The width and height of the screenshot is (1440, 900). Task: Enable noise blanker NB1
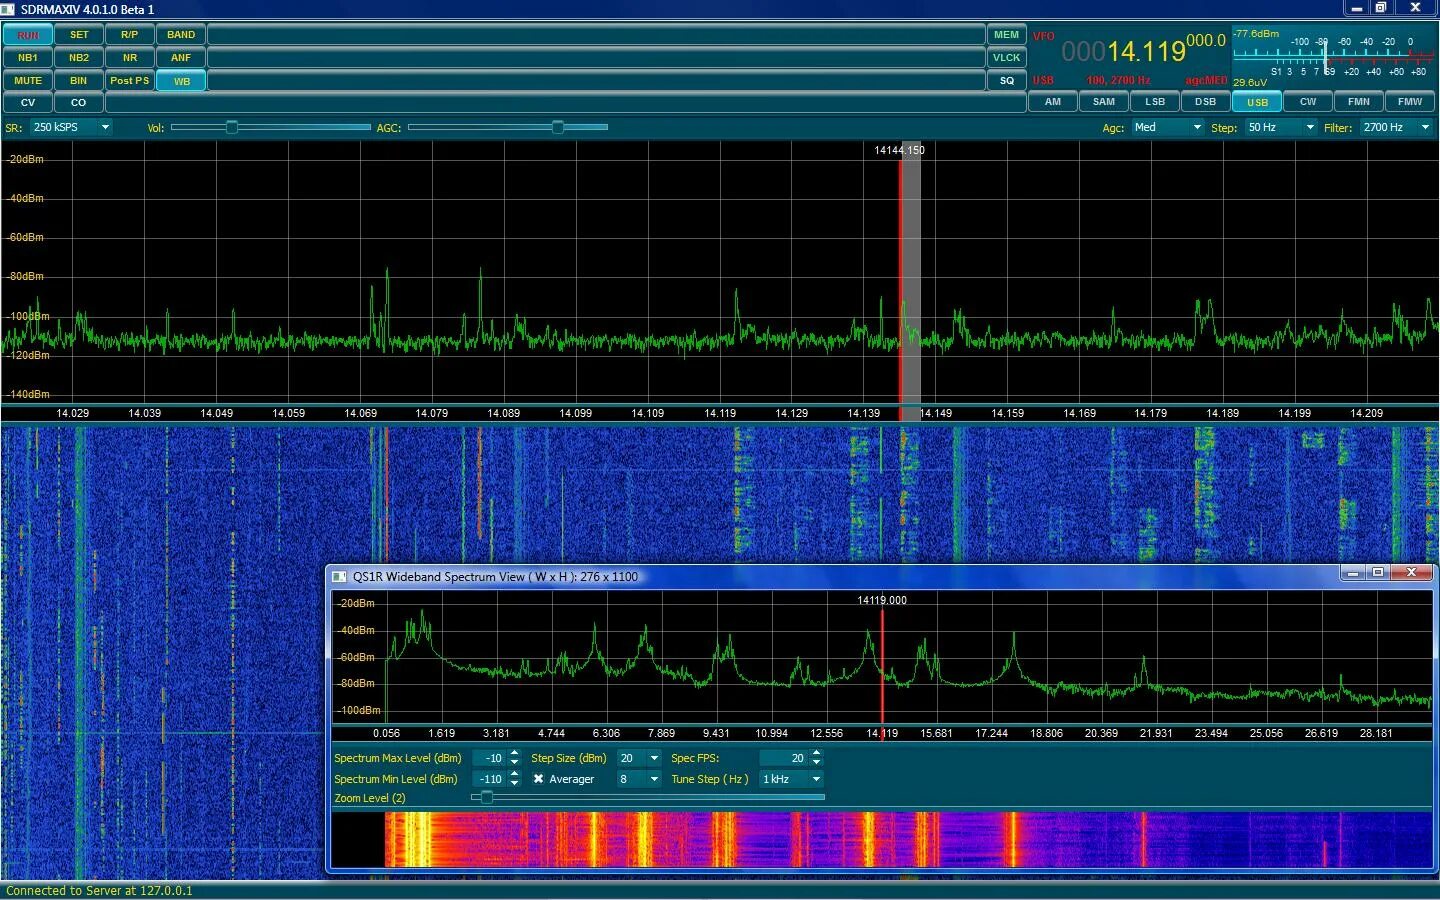tap(28, 58)
